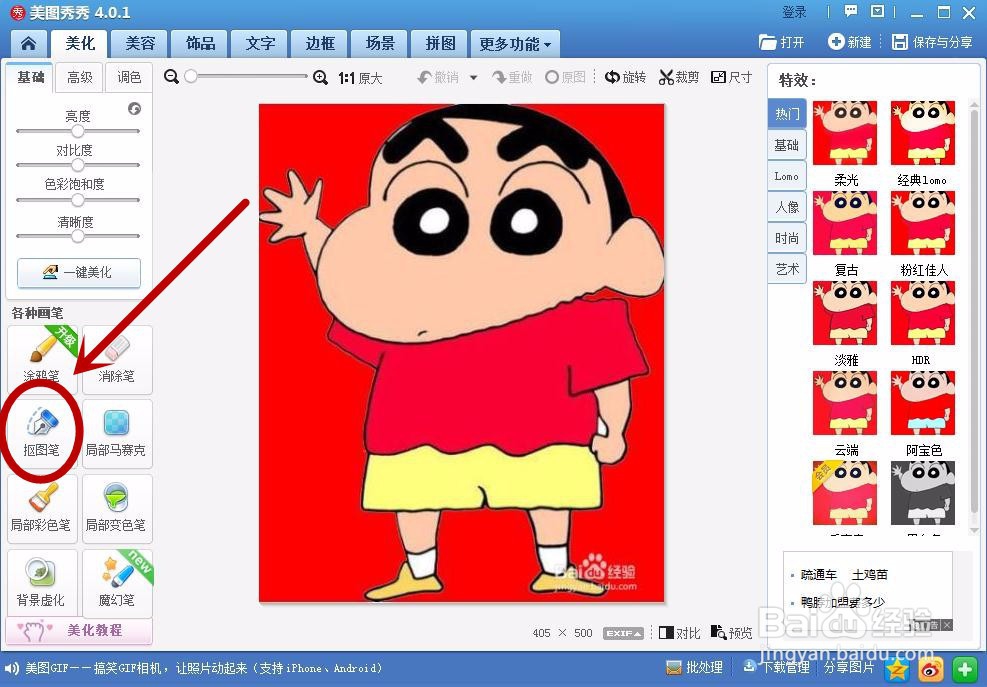This screenshot has height=687, width=987.
Task: Click the 美化教程 tutorial button
Action: tap(79, 630)
